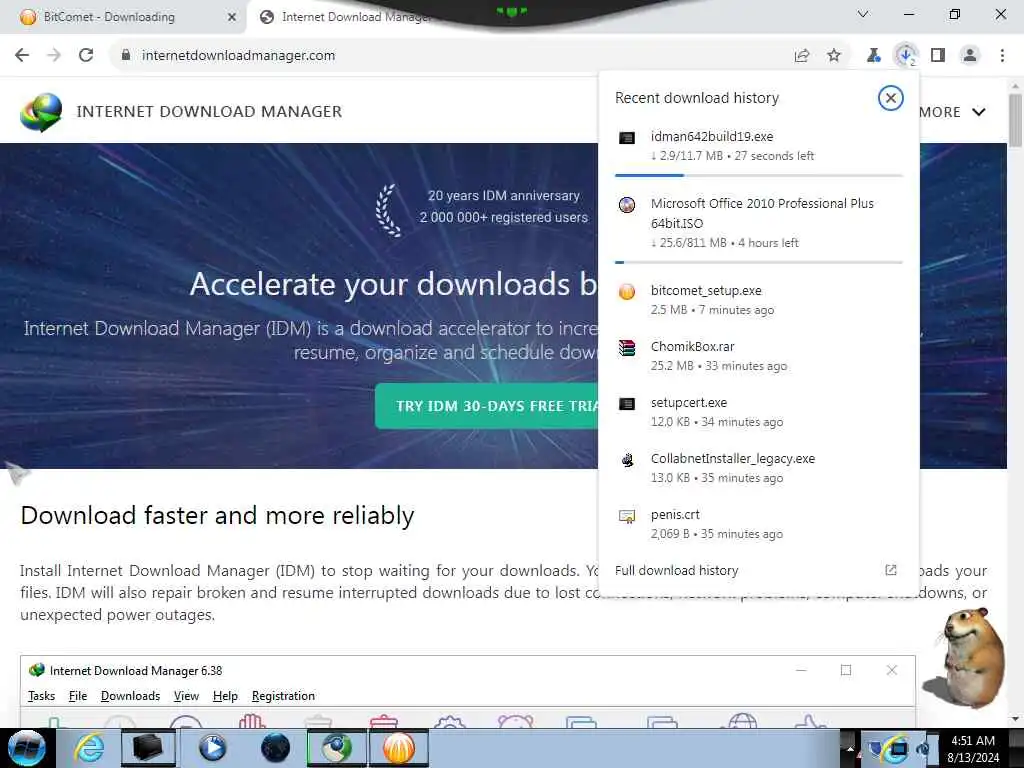Click INTERNET DOWNLOAD MANAGER site title
This screenshot has width=1024, height=768.
point(209,112)
